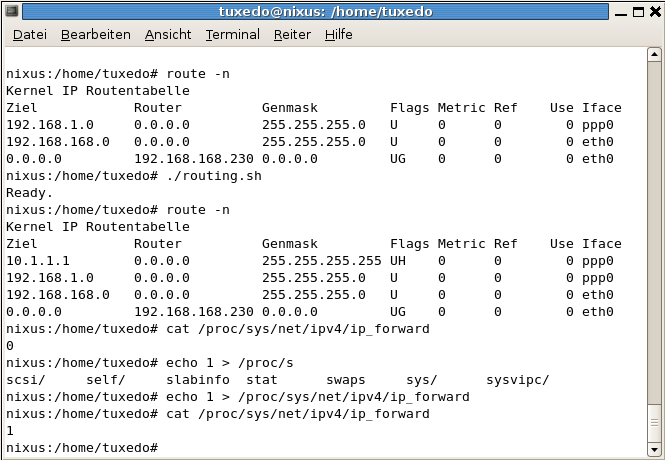Open the Ansicht menu
This screenshot has width=665, height=460.
[x=167, y=34]
